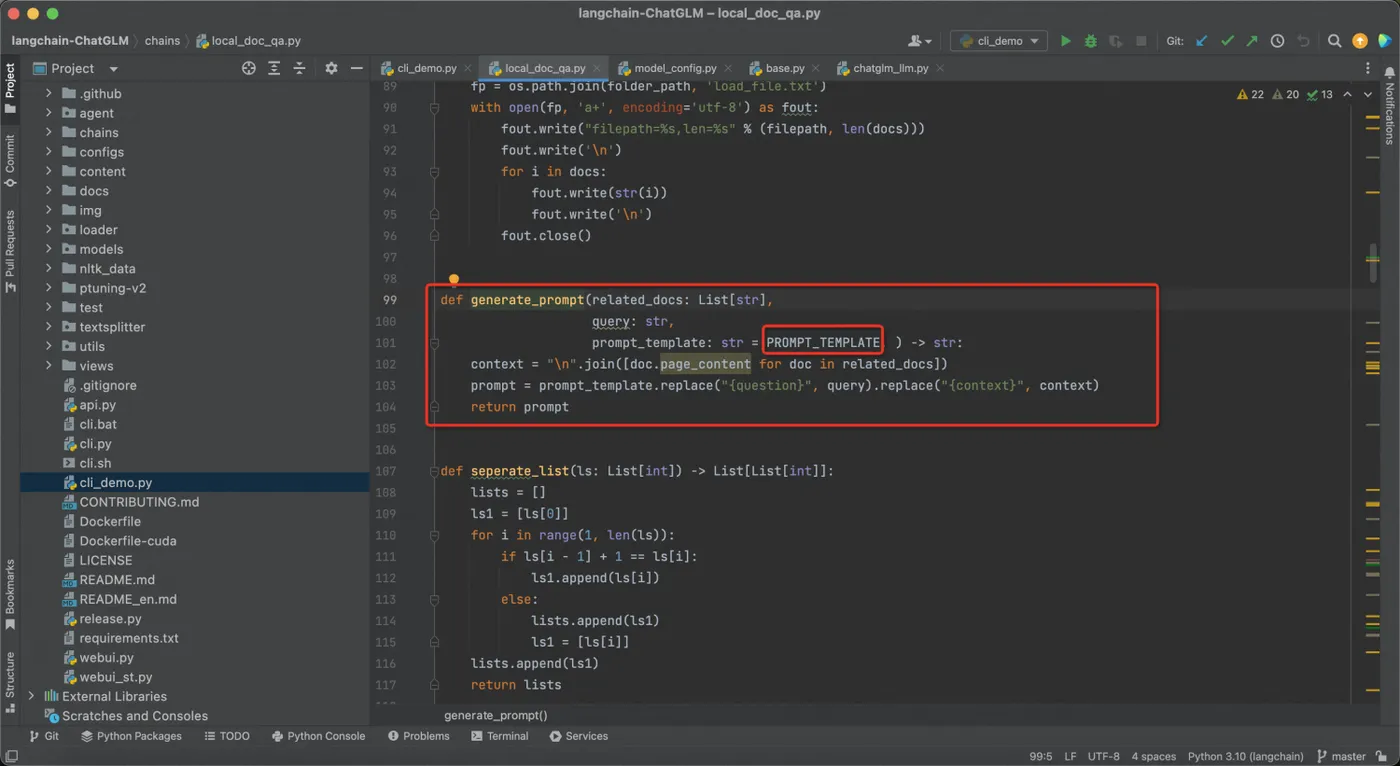Expand the ptuning-v2 folder
Image resolution: width=1400 pixels, height=766 pixels.
click(x=48, y=288)
